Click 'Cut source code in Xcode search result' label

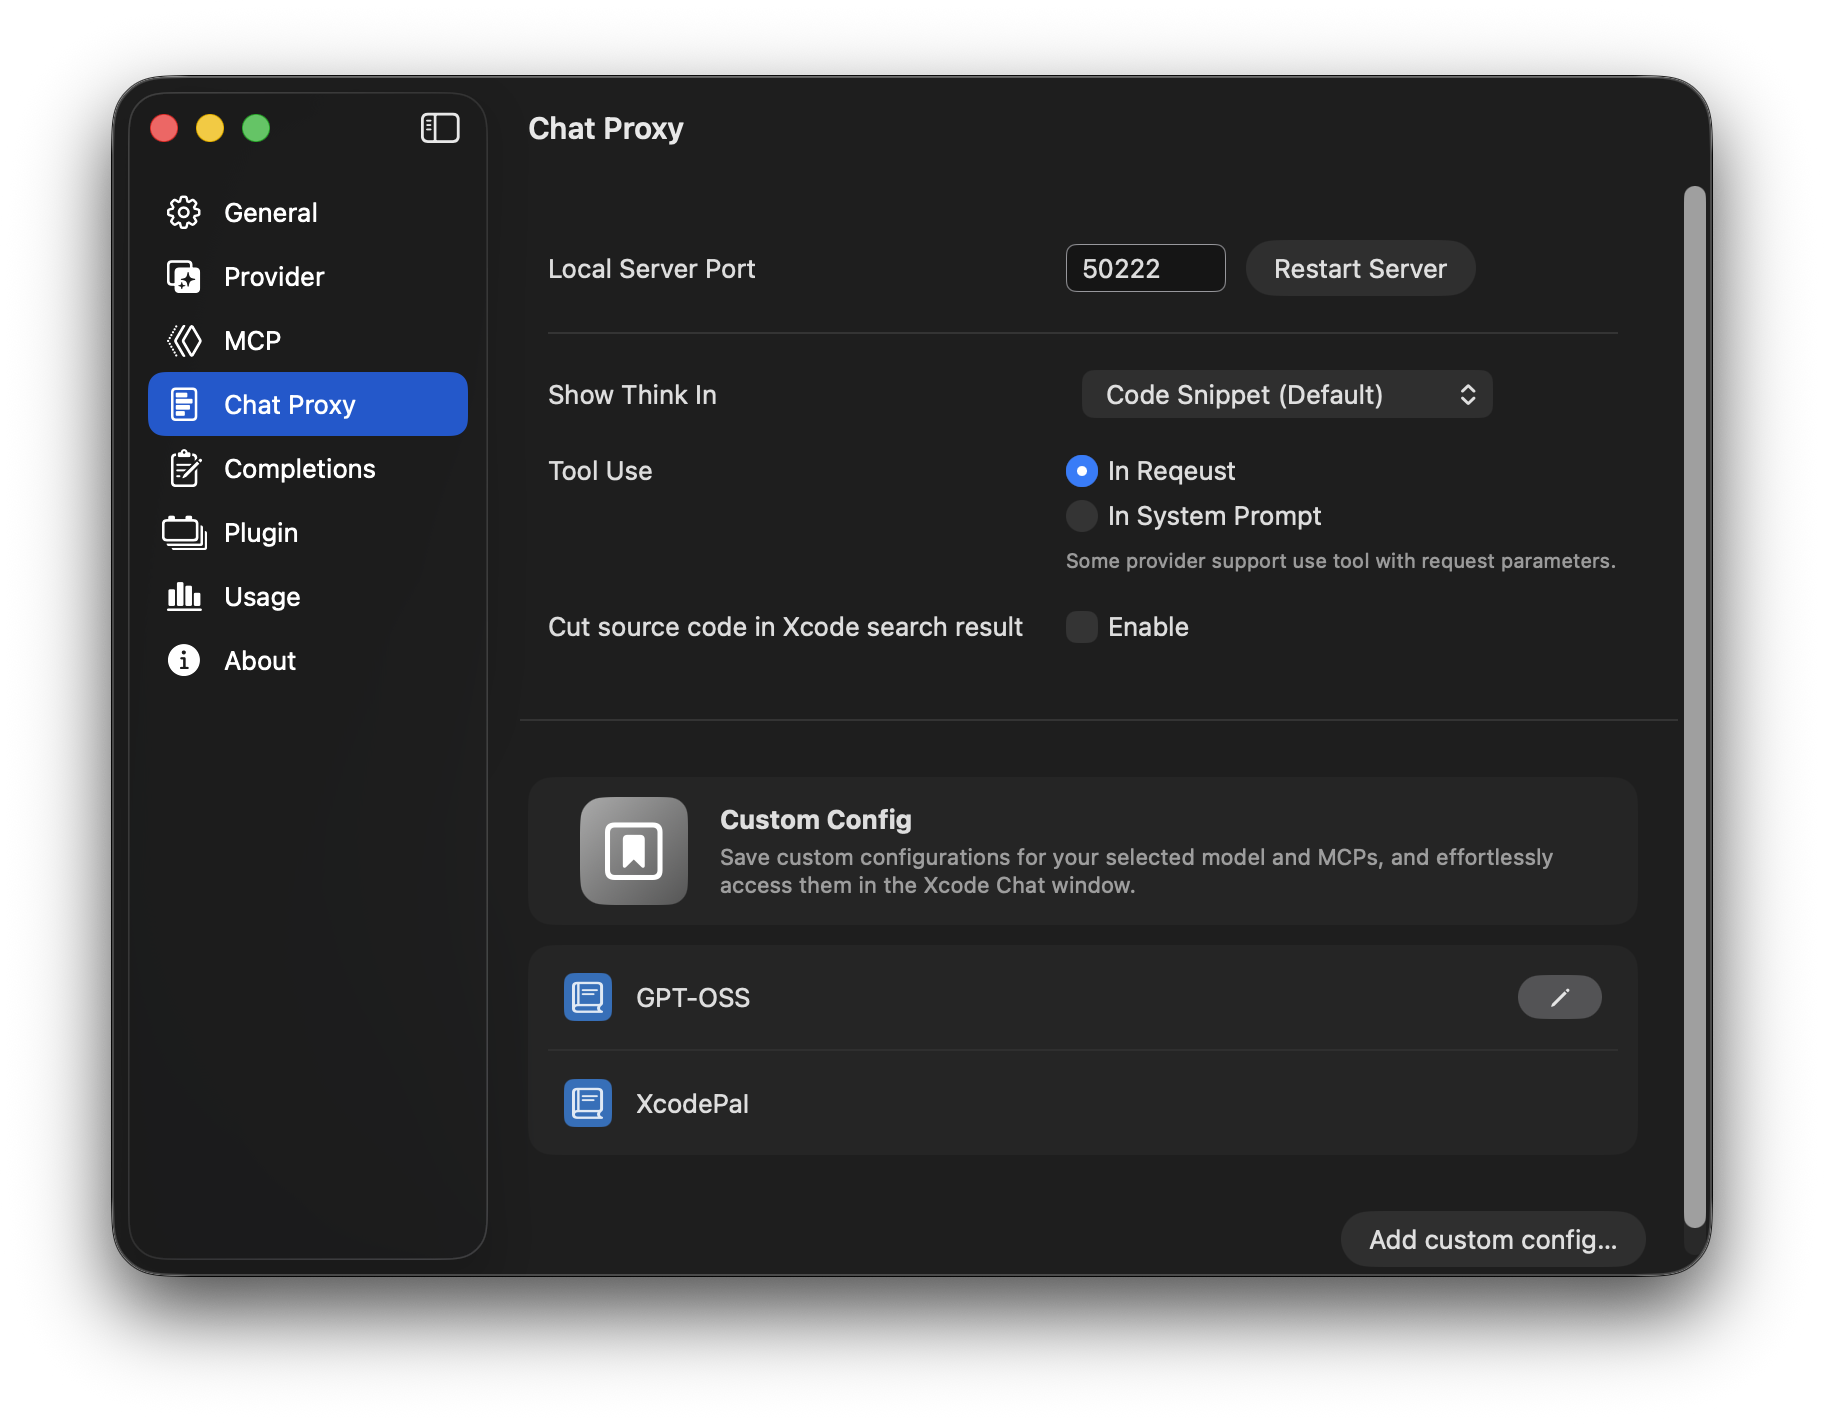pyautogui.click(x=785, y=627)
